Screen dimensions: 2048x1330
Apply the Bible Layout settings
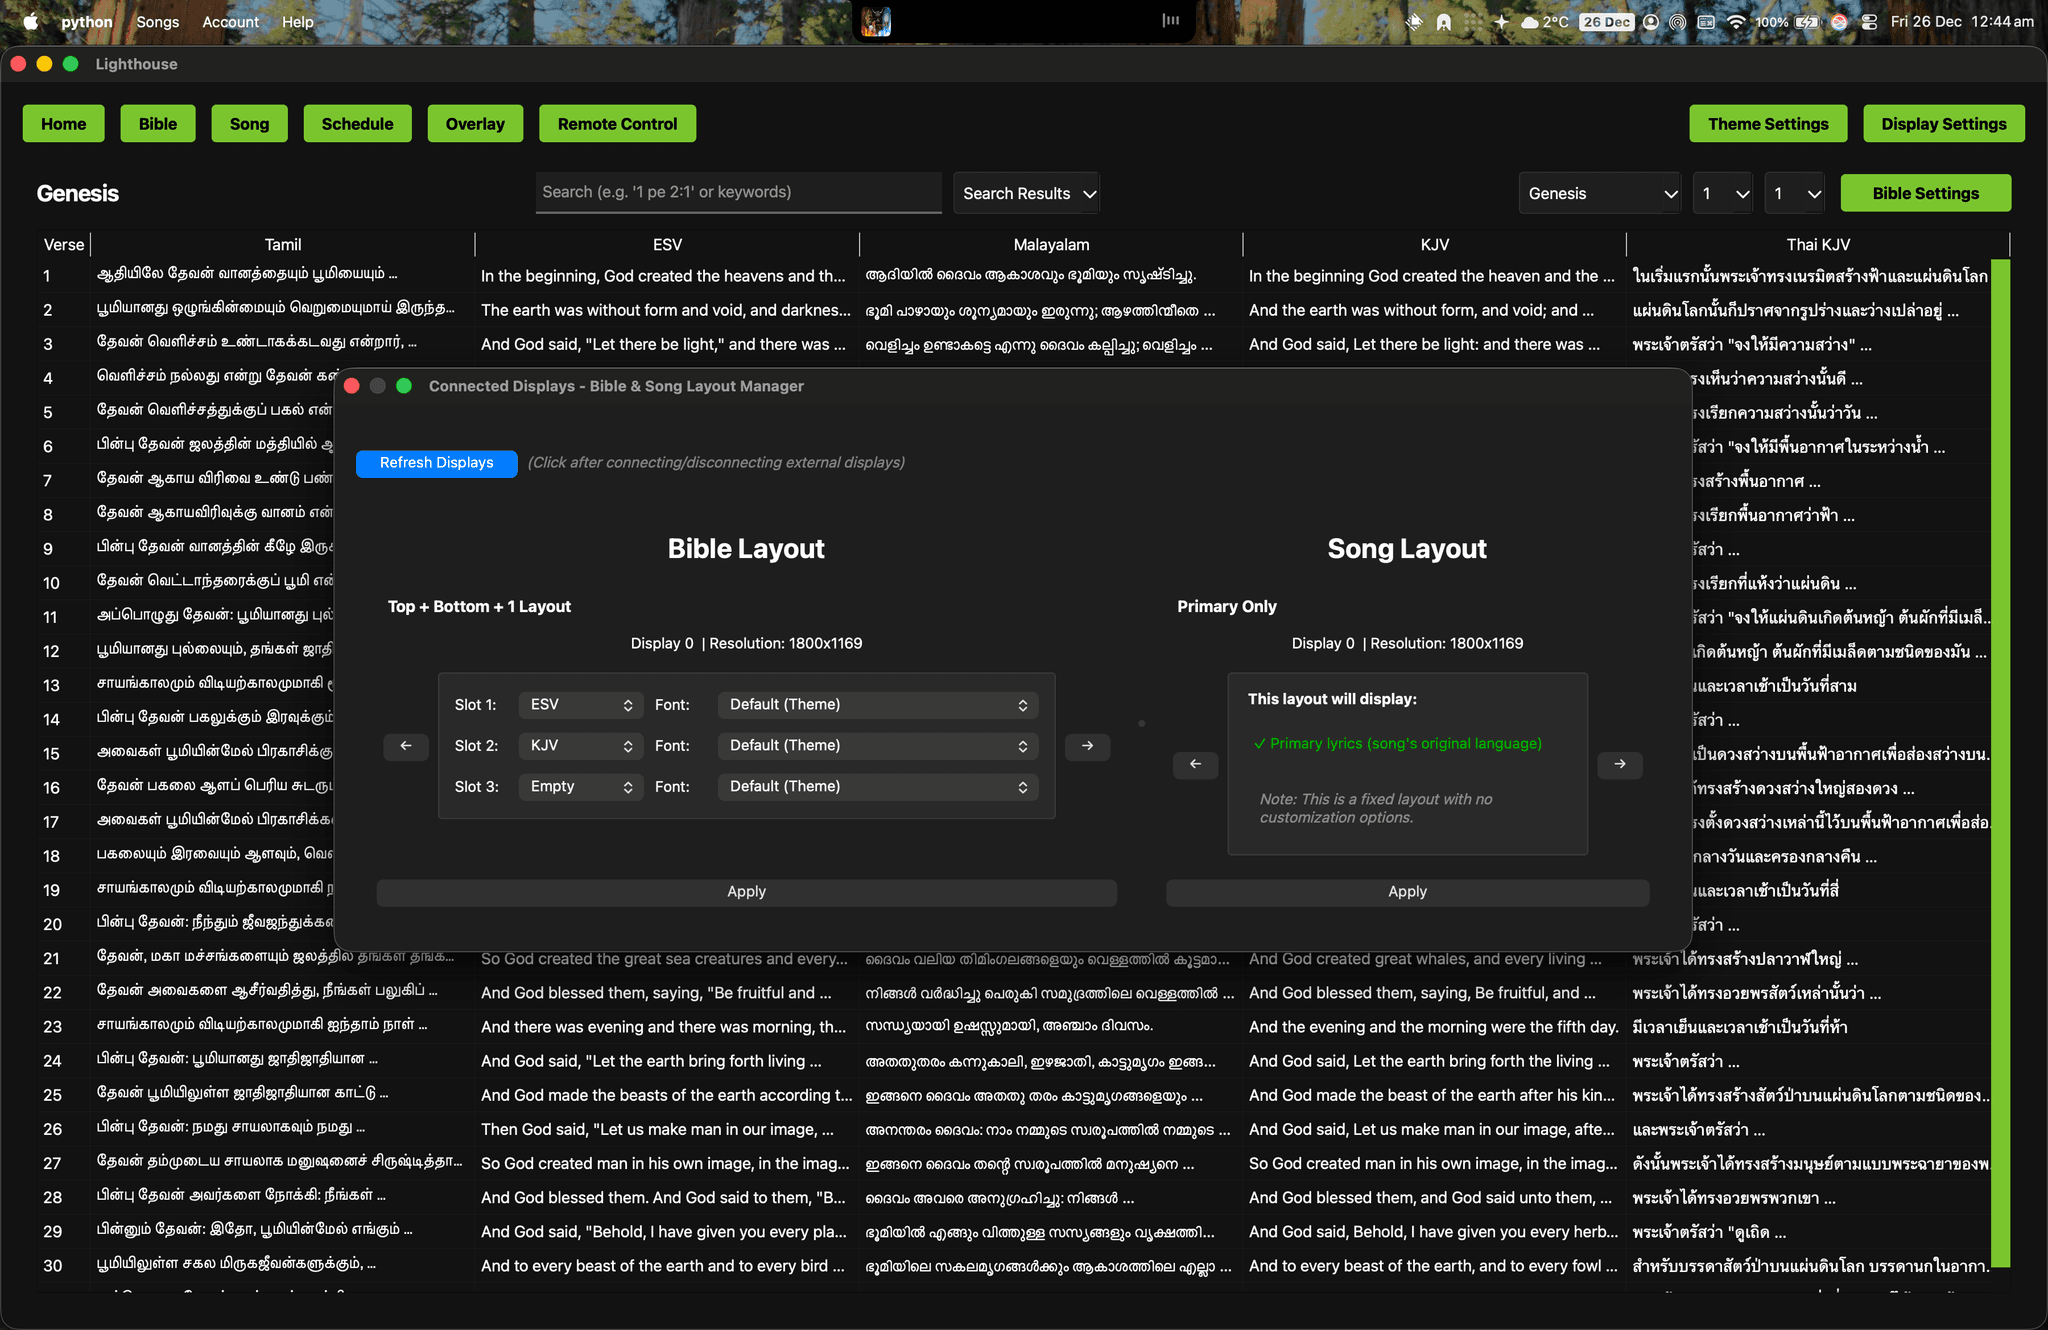pos(746,892)
